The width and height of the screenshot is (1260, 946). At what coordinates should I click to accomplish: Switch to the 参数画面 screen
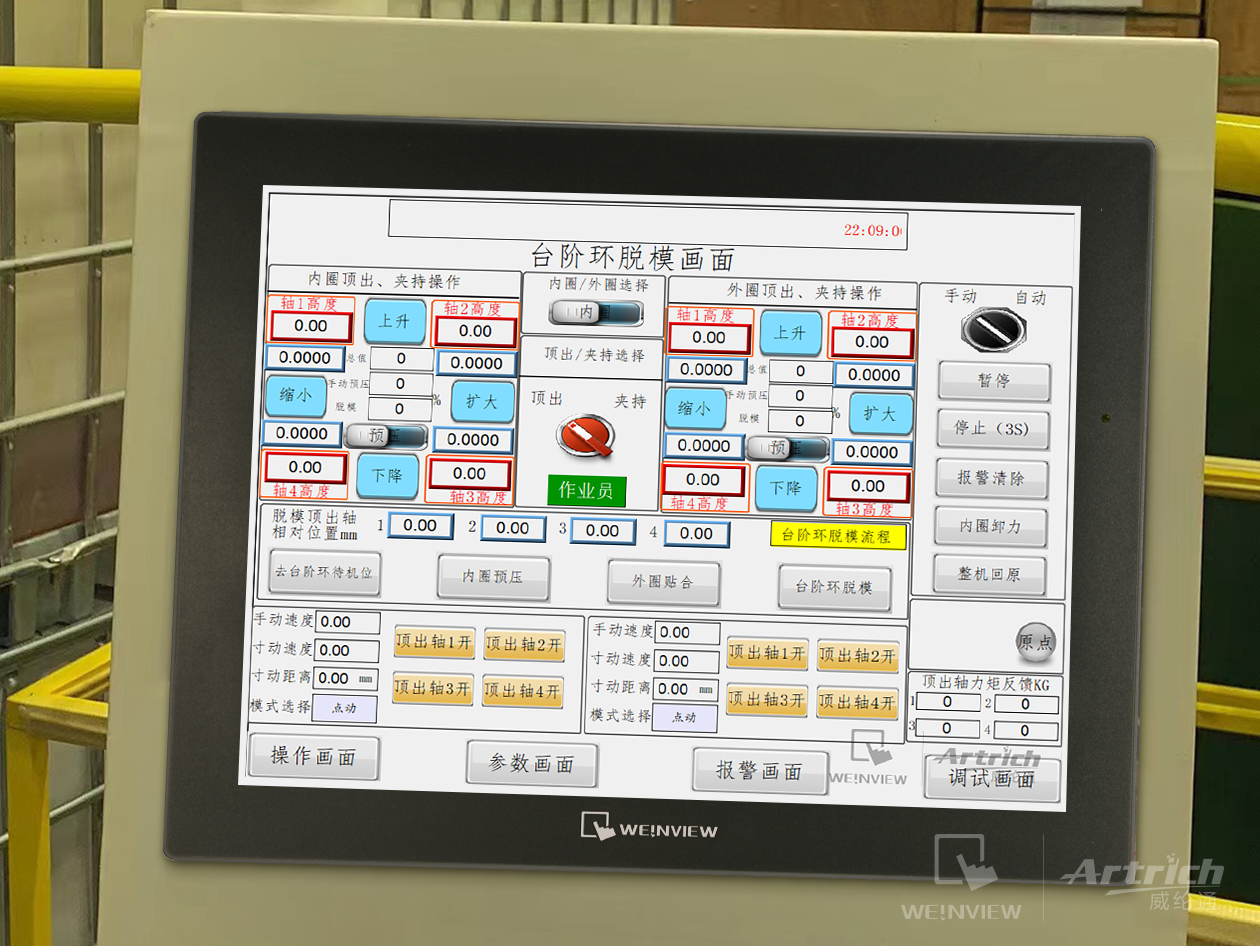point(531,765)
